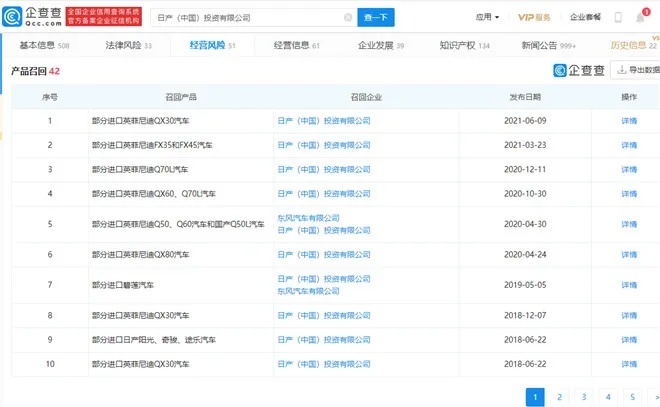Open the 新闻公告 tab
The width and height of the screenshot is (660, 407).
click(x=548, y=45)
